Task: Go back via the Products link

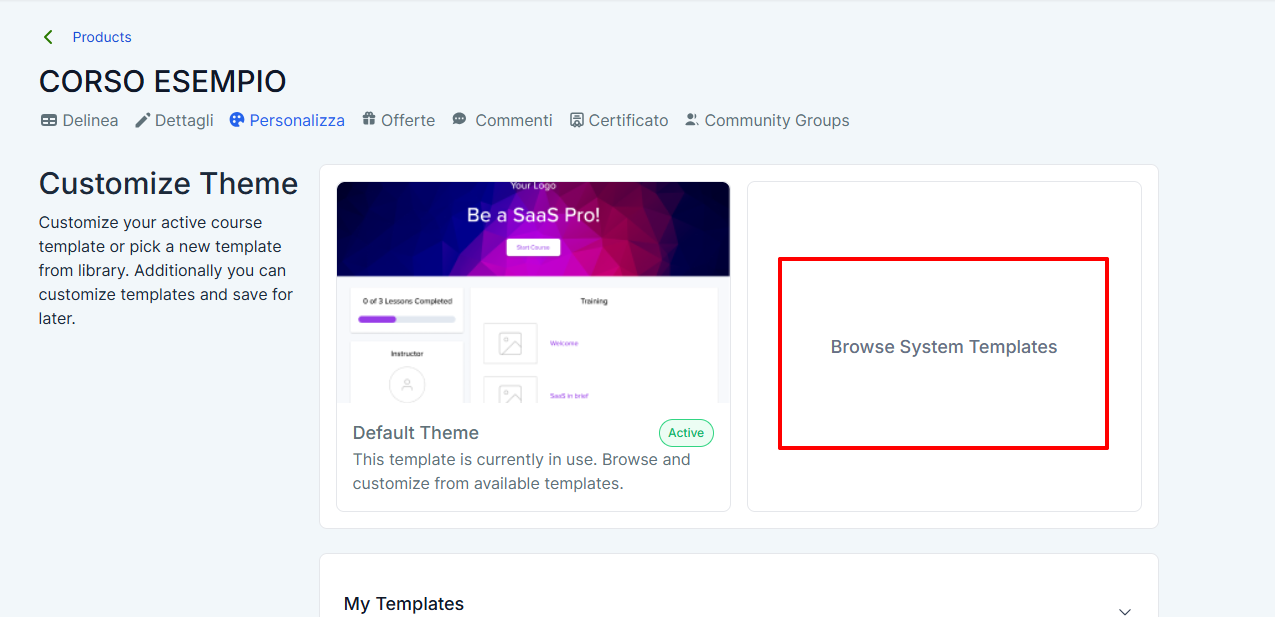Action: pos(102,37)
